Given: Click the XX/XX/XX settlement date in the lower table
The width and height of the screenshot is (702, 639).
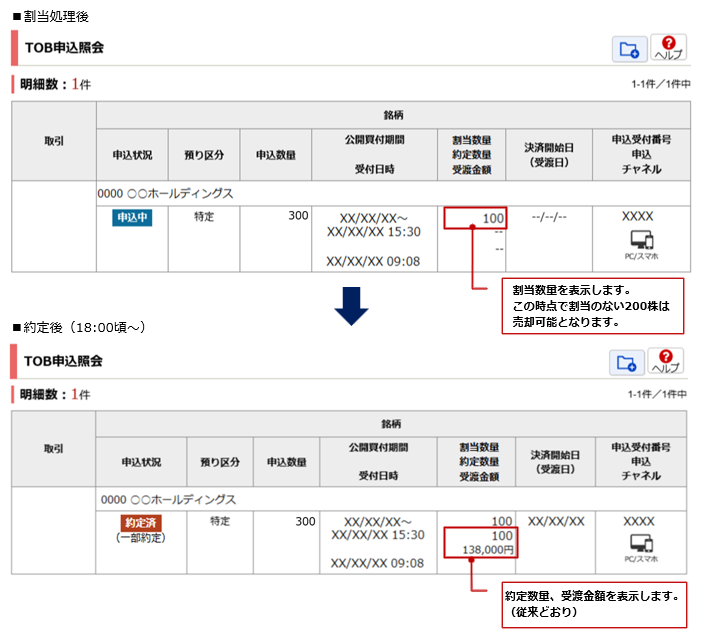Looking at the screenshot, I should (x=556, y=522).
